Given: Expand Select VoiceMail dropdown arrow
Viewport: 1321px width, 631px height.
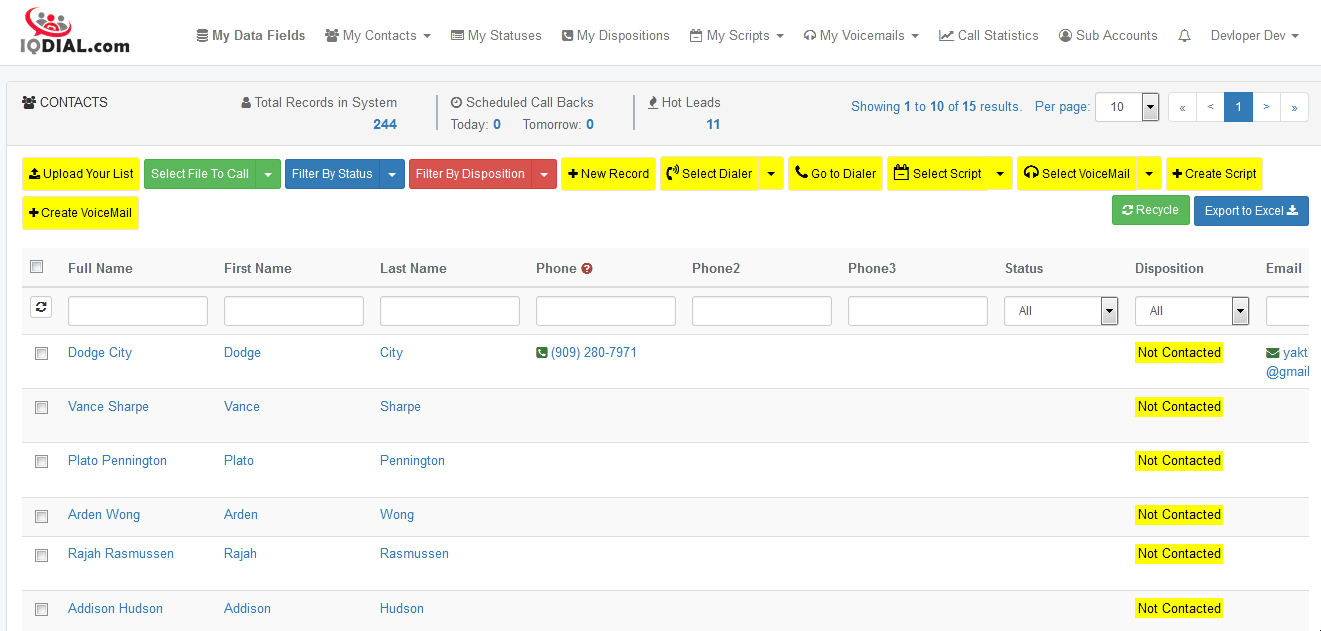Looking at the screenshot, I should [1150, 173].
